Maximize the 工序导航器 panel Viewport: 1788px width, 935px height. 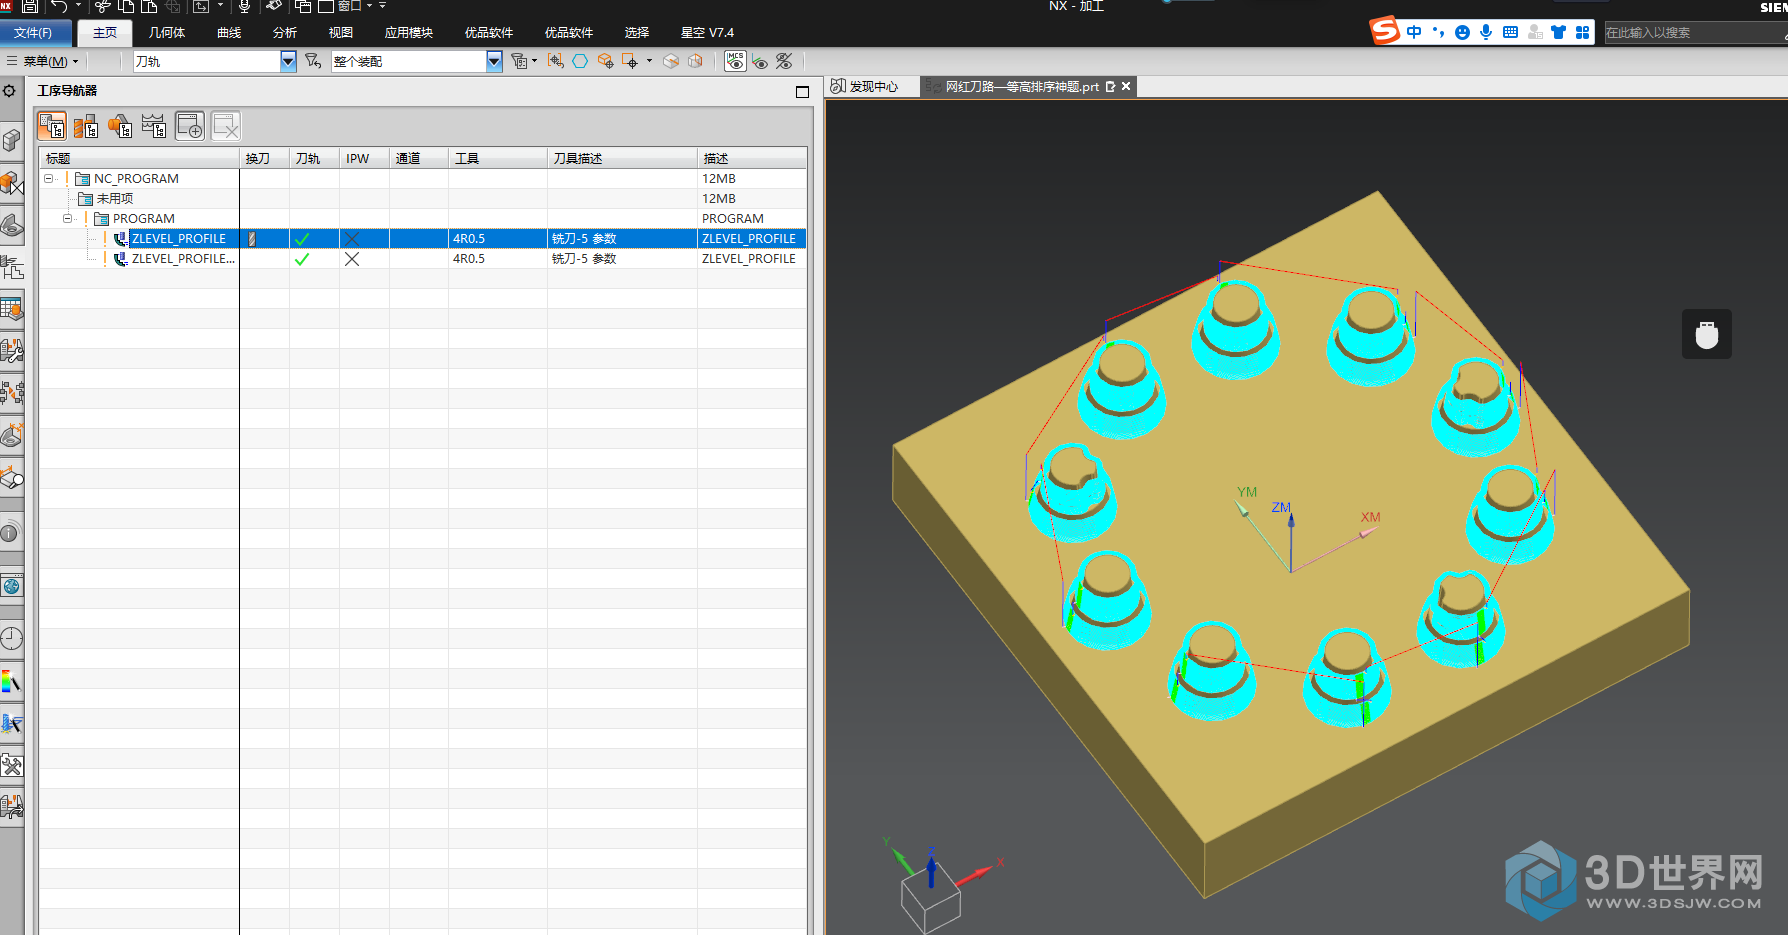tap(802, 92)
